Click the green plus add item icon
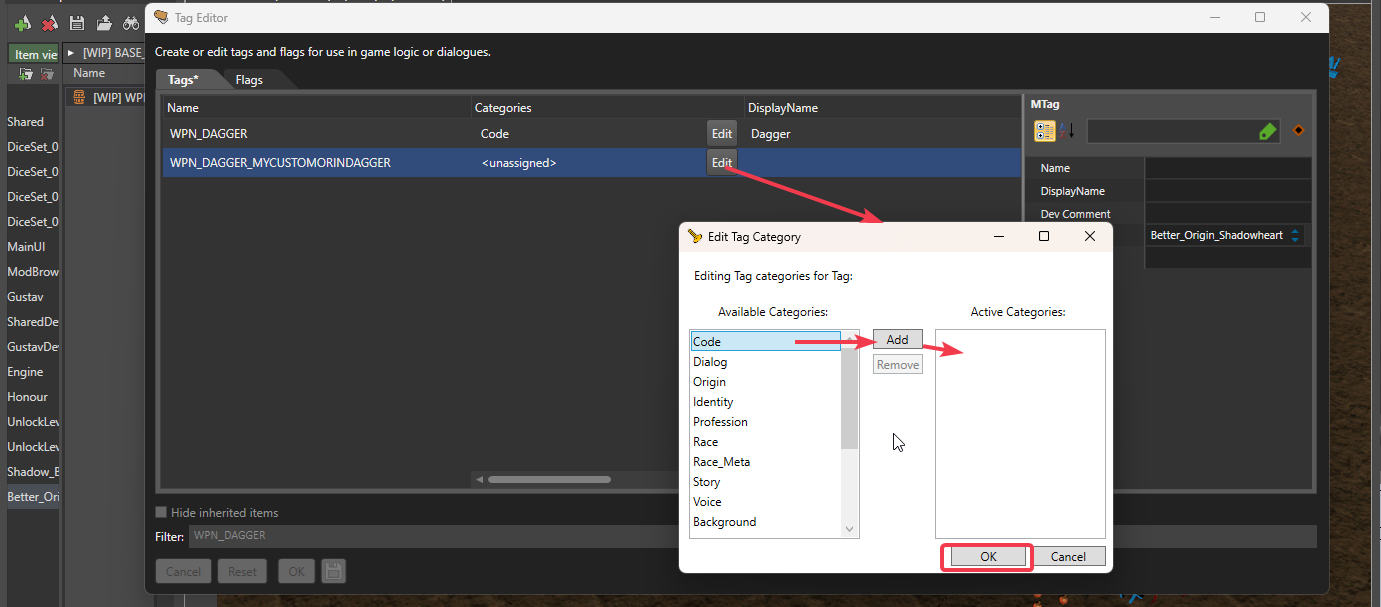 pyautogui.click(x=22, y=23)
